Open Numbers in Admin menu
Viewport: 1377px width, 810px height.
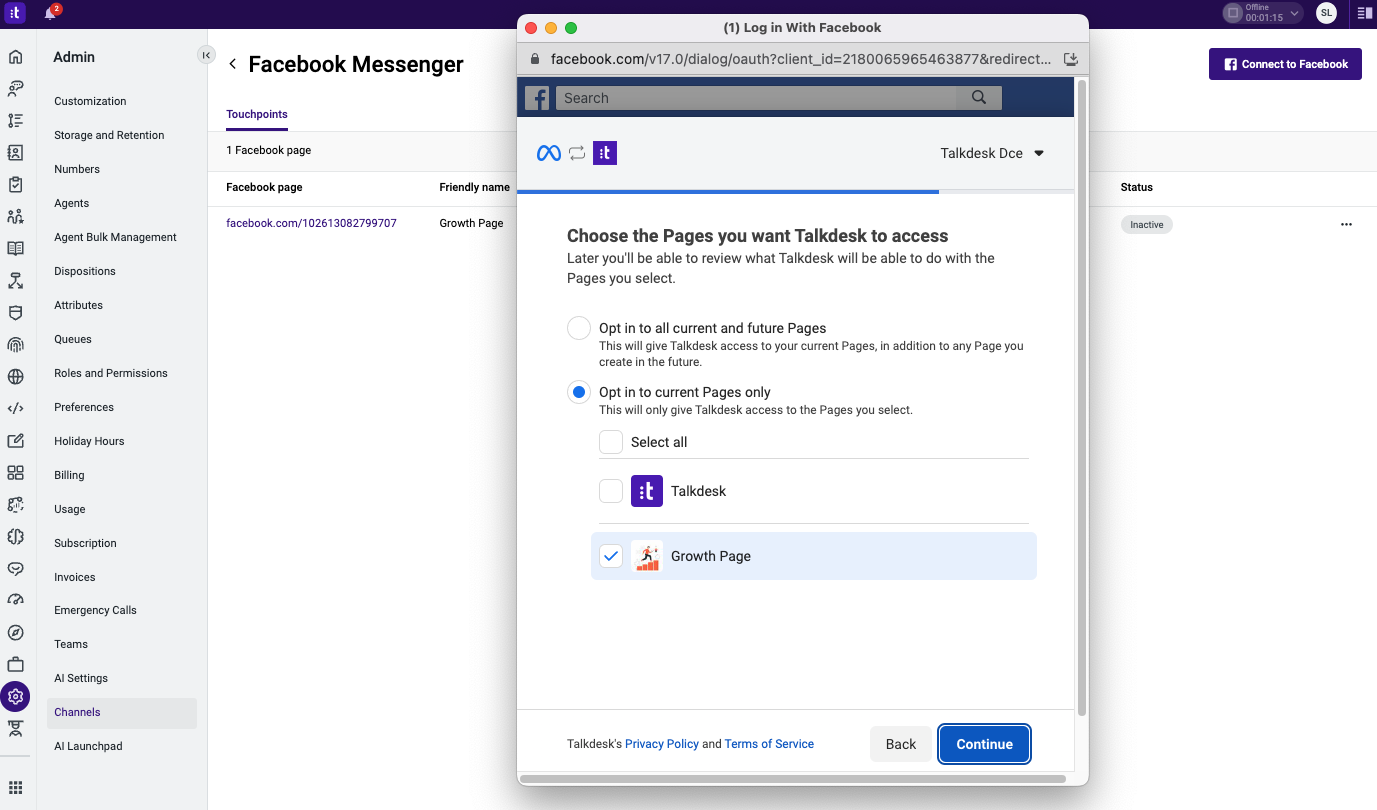77,169
